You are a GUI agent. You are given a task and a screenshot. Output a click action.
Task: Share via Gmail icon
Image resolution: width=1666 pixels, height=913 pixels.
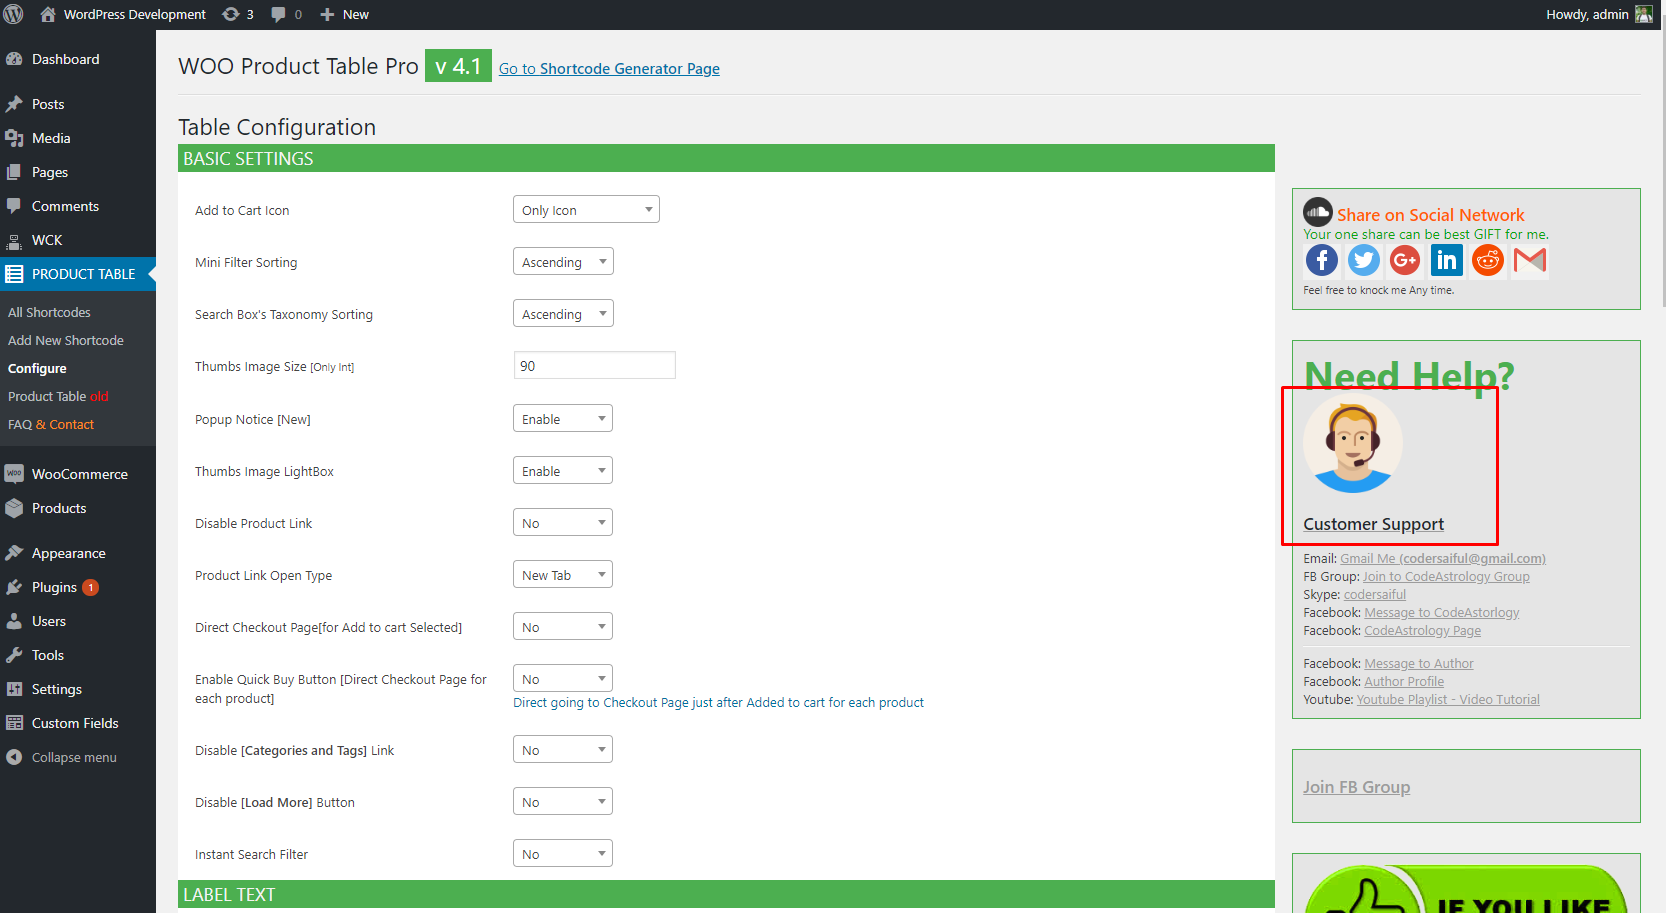[1530, 260]
